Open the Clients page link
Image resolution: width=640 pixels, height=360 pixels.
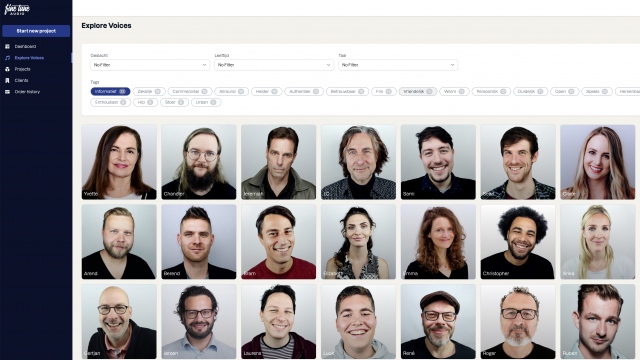[21, 80]
